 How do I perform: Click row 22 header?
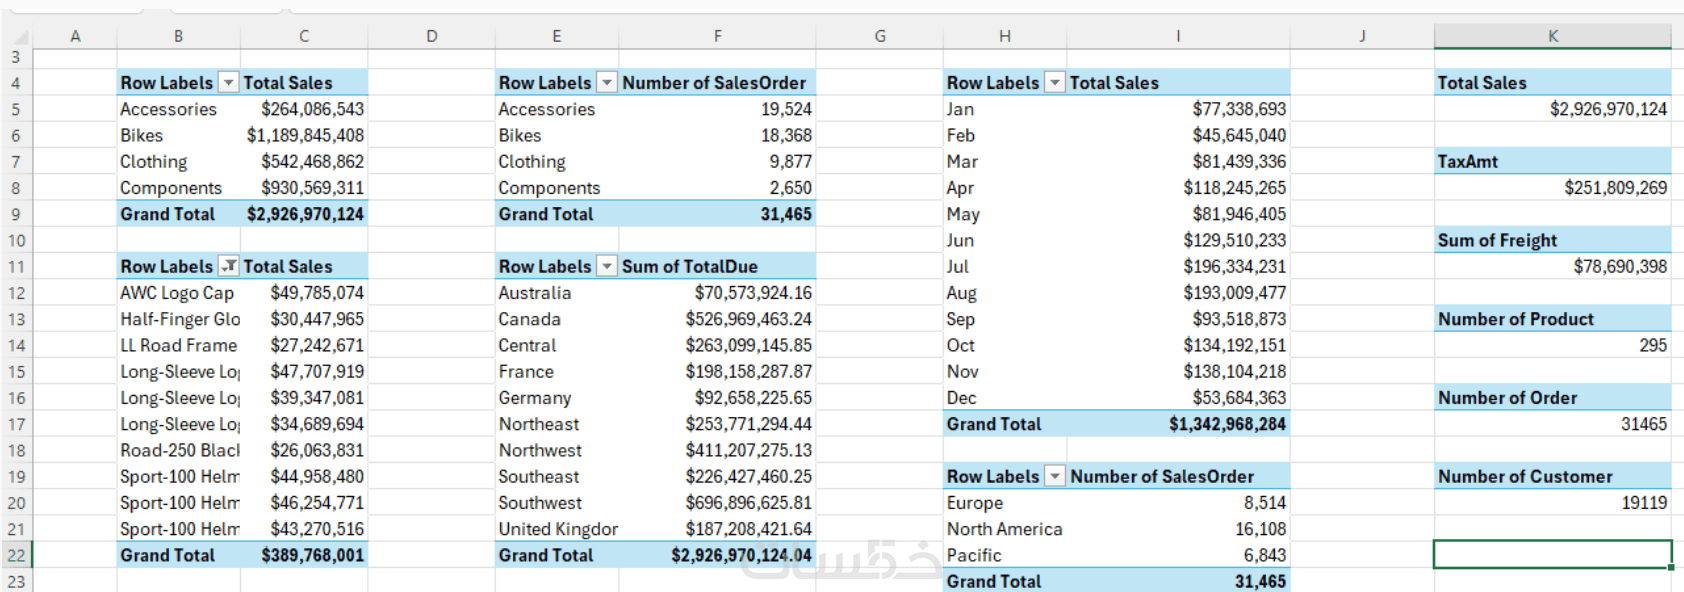(16, 555)
